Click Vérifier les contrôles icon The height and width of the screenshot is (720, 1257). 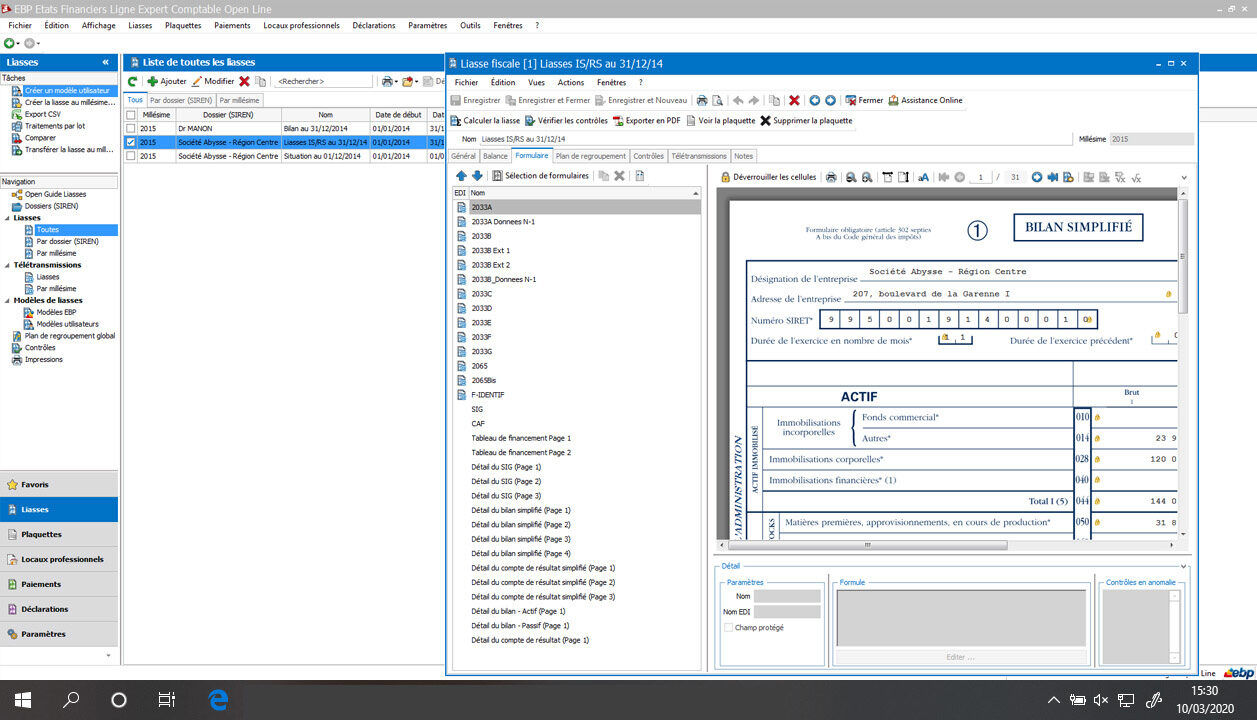click(530, 121)
